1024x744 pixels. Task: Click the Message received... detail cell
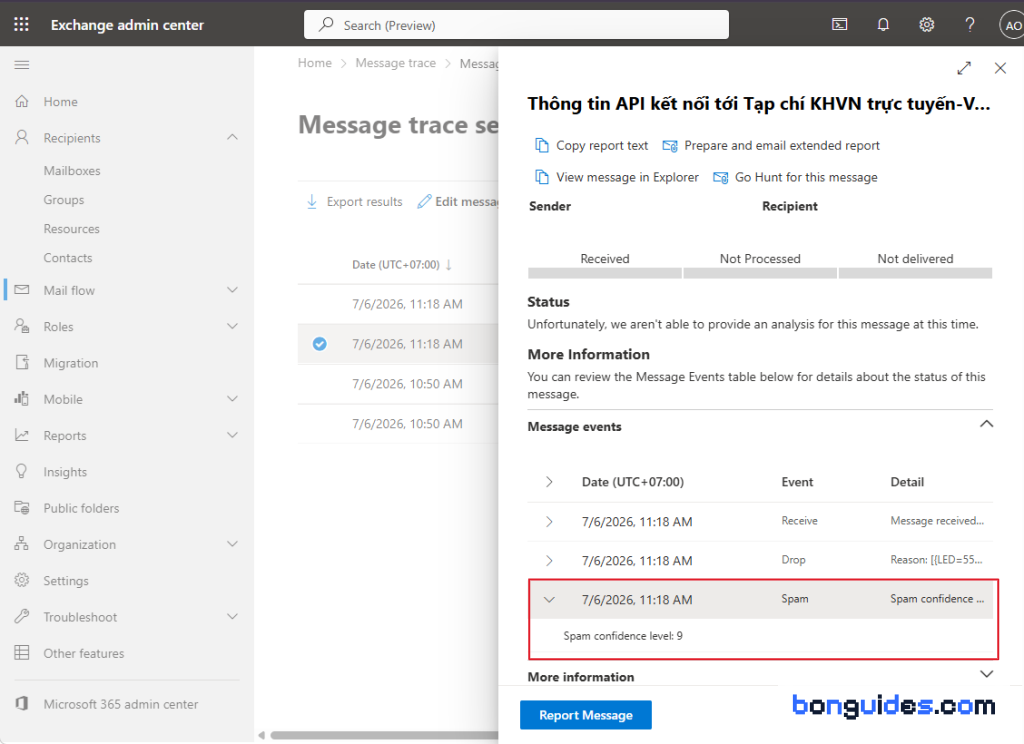tap(936, 521)
